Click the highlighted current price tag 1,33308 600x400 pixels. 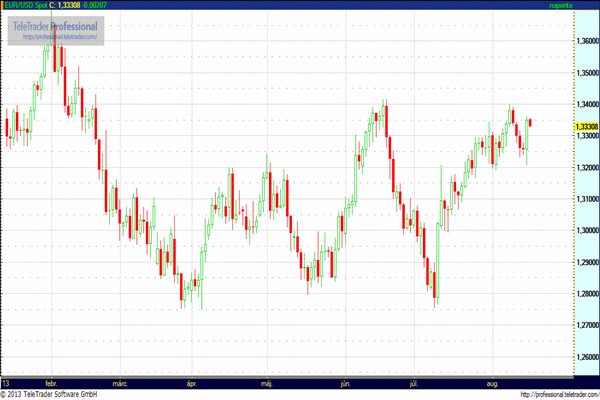tap(586, 127)
